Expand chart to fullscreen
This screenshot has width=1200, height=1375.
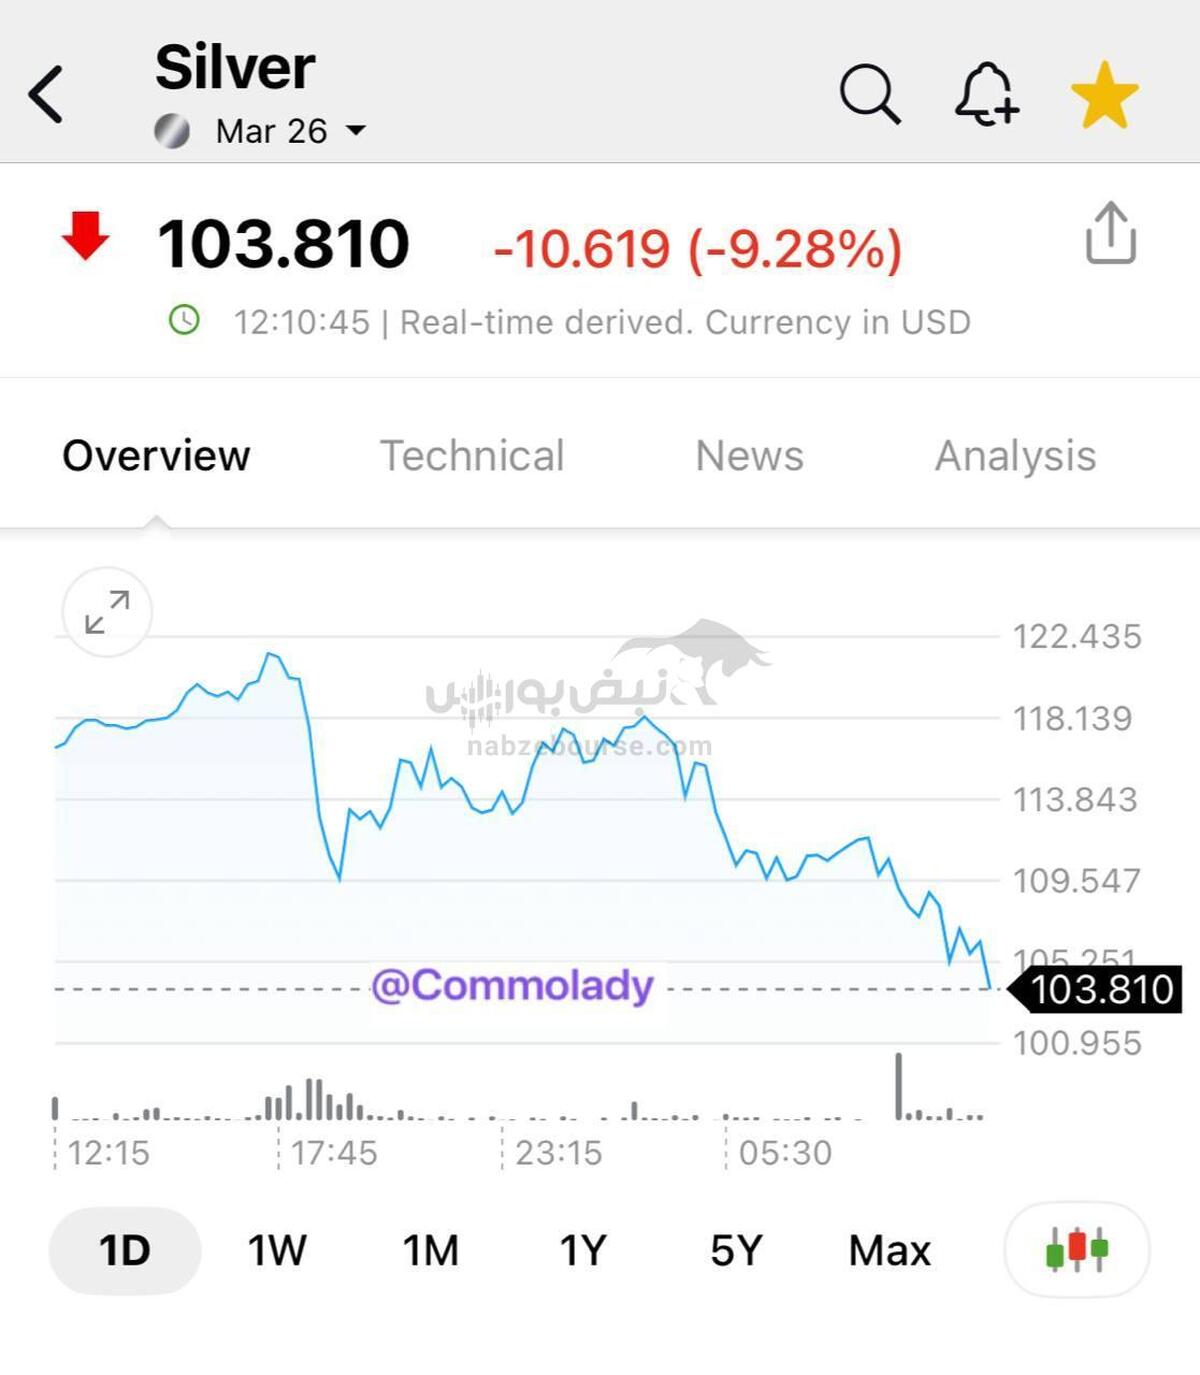[x=107, y=612]
